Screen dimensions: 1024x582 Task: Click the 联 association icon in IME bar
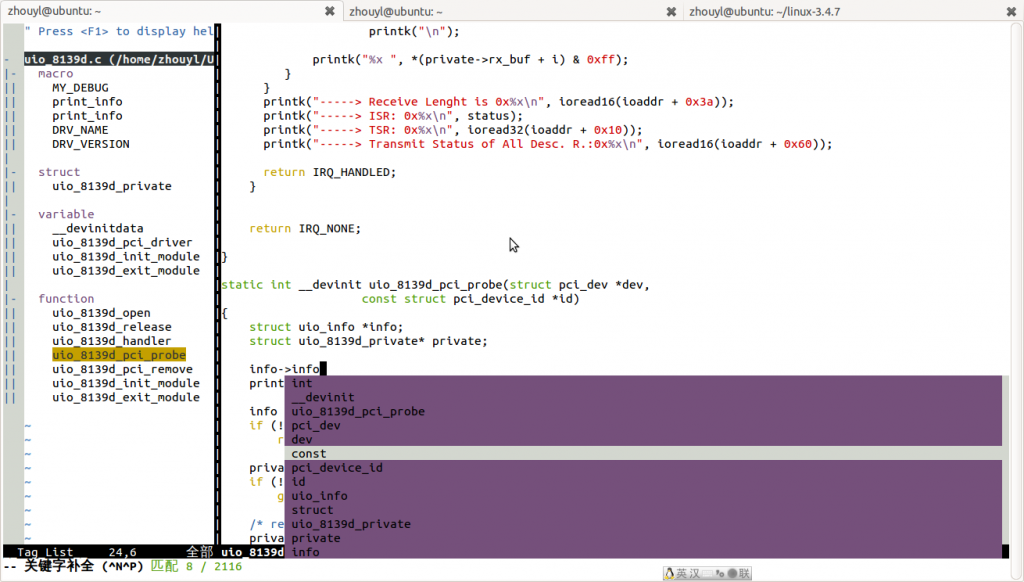744,573
